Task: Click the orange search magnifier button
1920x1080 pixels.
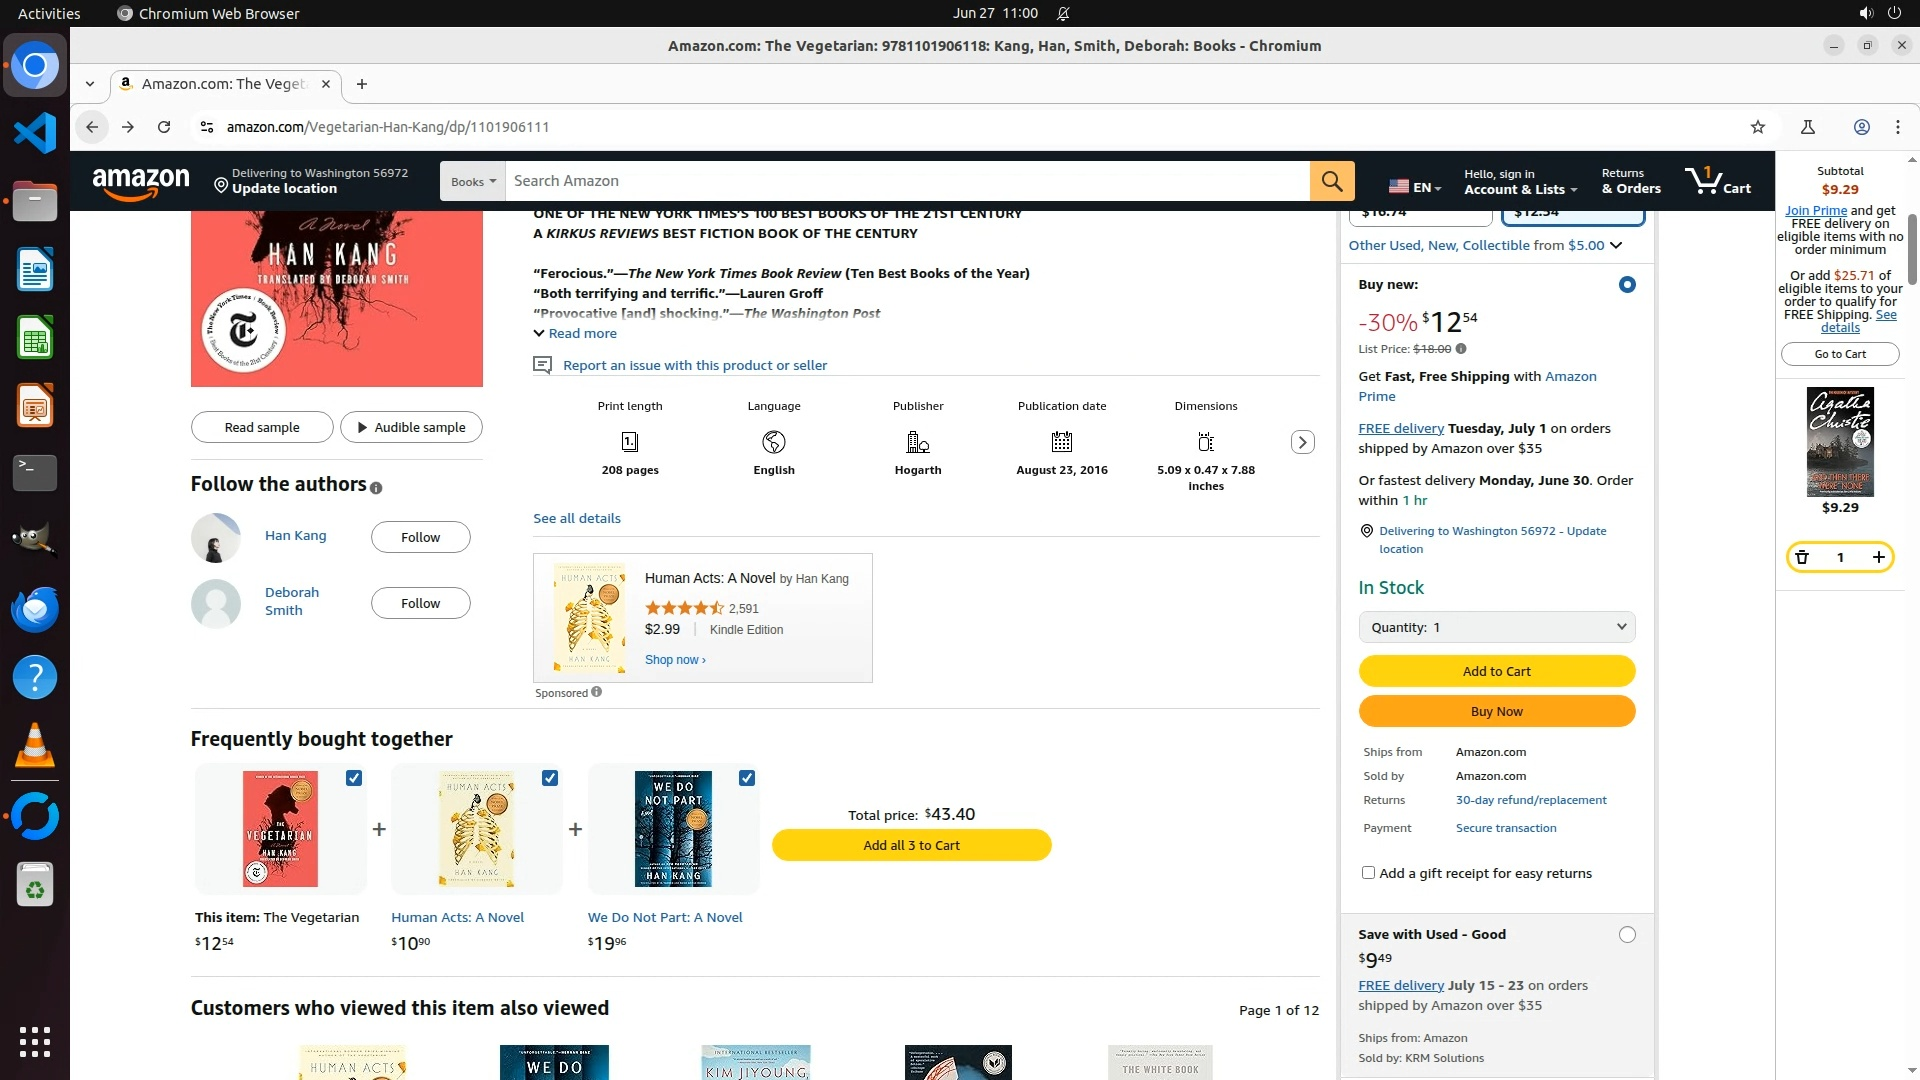Action: (x=1332, y=181)
